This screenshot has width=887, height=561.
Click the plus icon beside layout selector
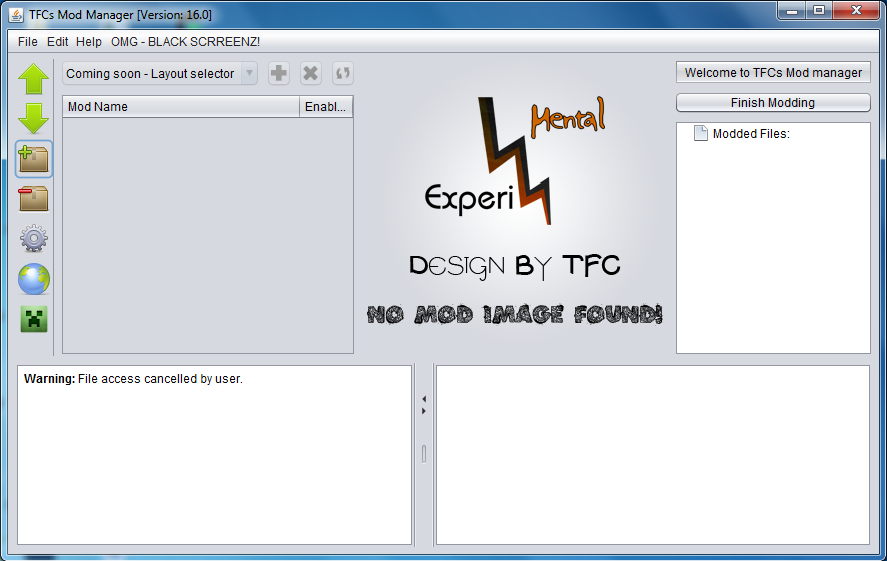point(279,73)
